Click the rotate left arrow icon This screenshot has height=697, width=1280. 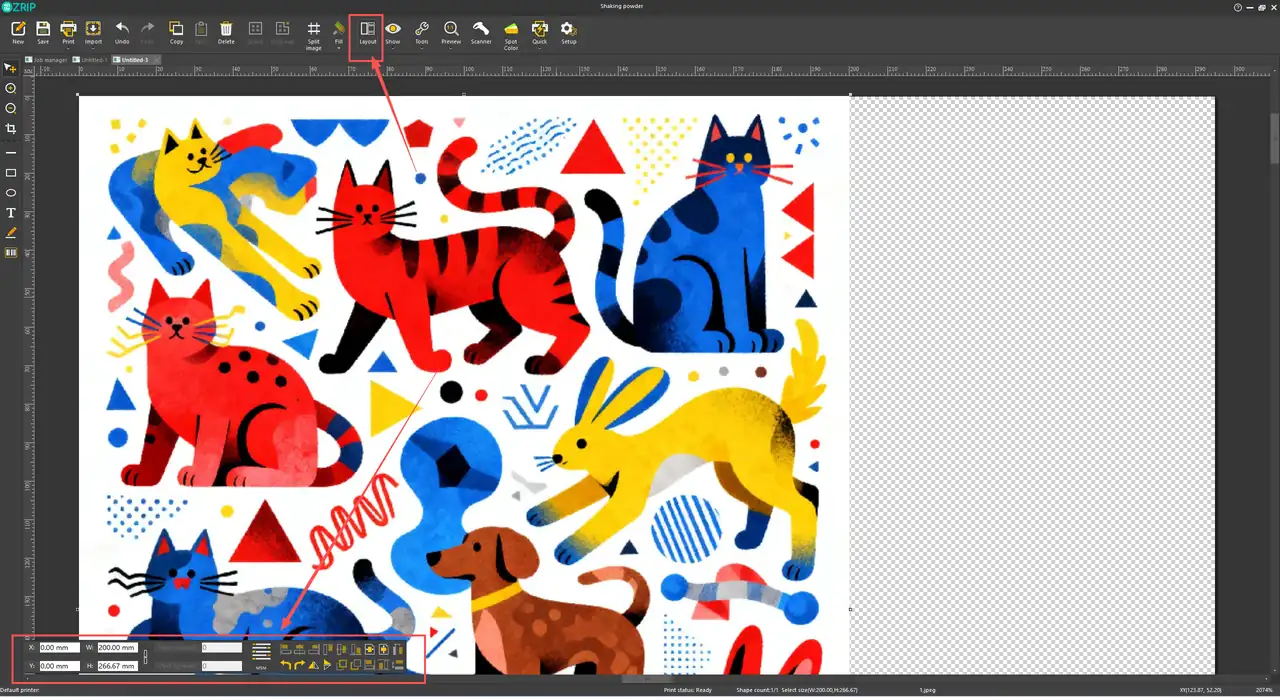click(285, 665)
